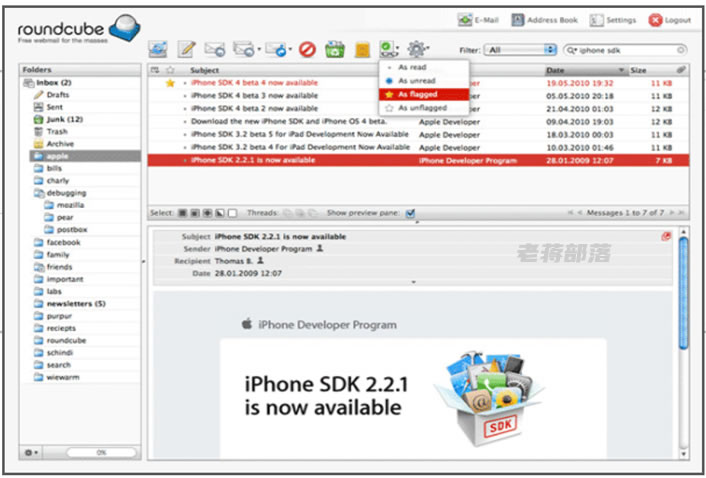Click the star column header icon

click(x=170, y=70)
